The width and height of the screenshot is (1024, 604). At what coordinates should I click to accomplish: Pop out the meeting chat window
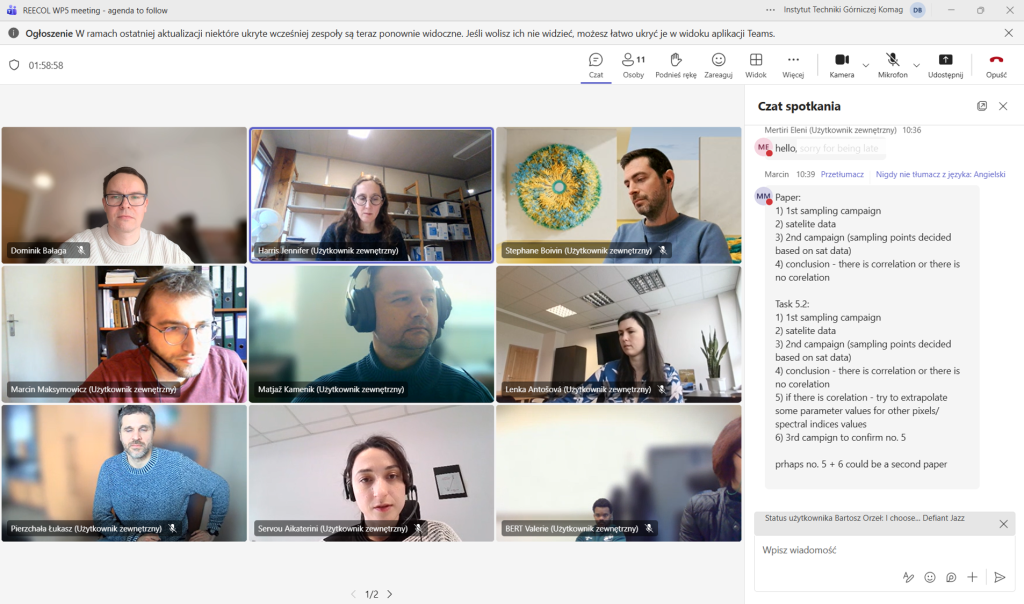(x=982, y=106)
